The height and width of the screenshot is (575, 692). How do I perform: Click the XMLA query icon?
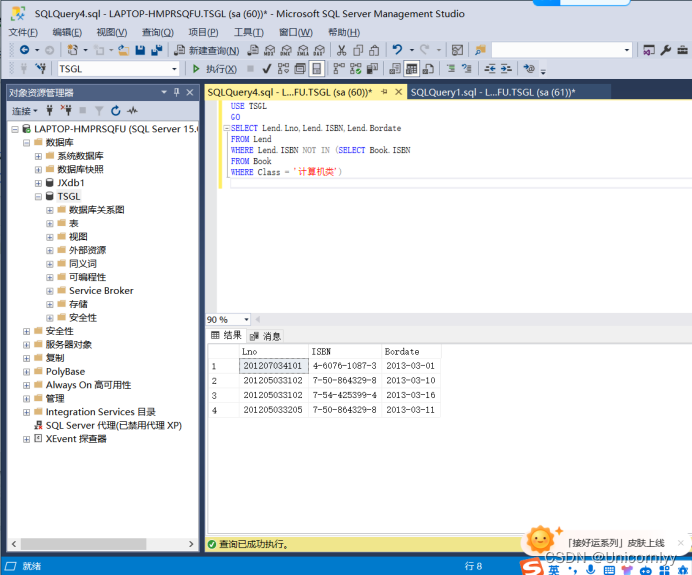pos(303,50)
